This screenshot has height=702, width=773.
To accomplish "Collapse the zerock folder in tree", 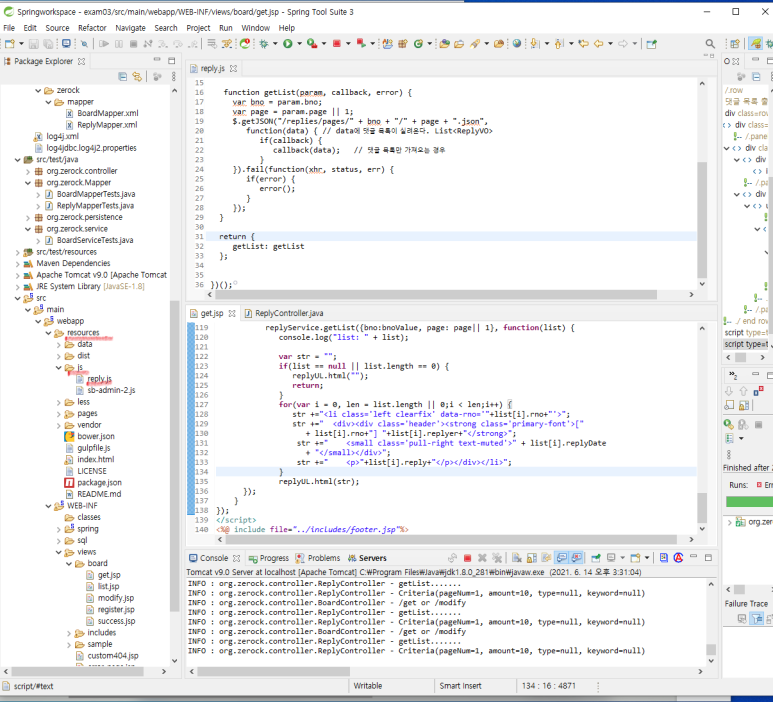I will click(x=38, y=90).
